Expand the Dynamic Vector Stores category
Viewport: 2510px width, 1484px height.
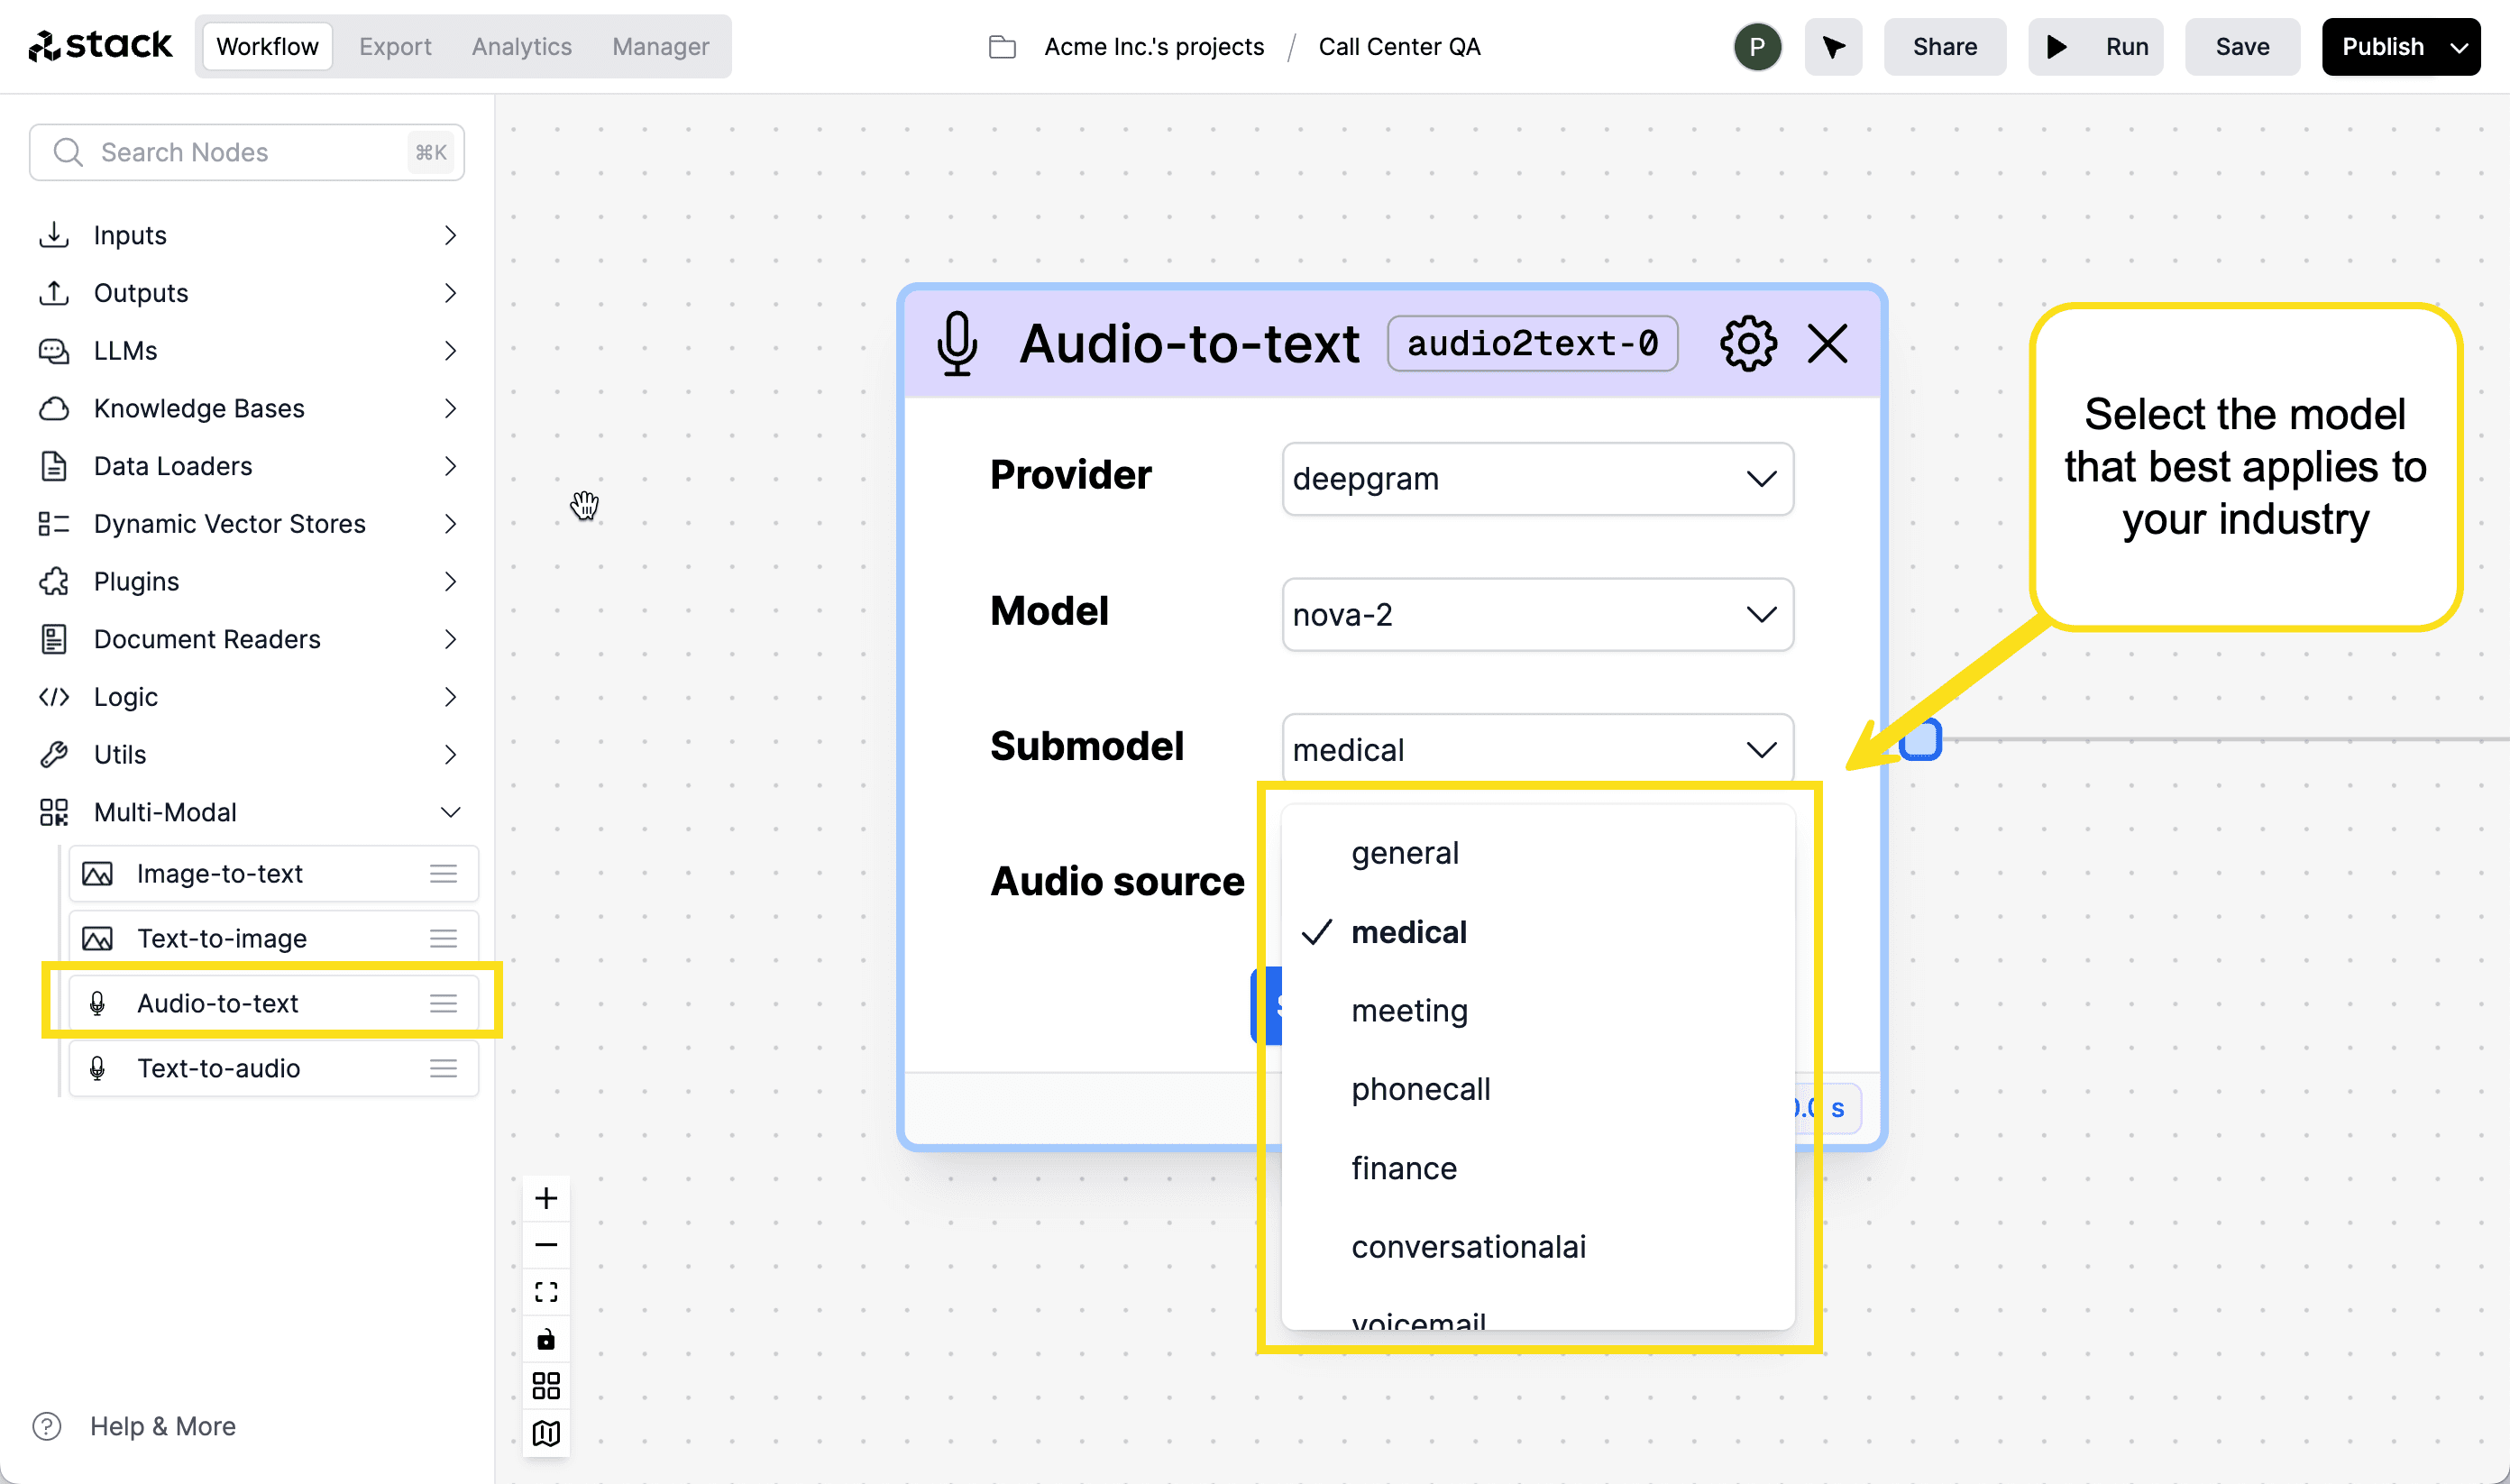248,524
